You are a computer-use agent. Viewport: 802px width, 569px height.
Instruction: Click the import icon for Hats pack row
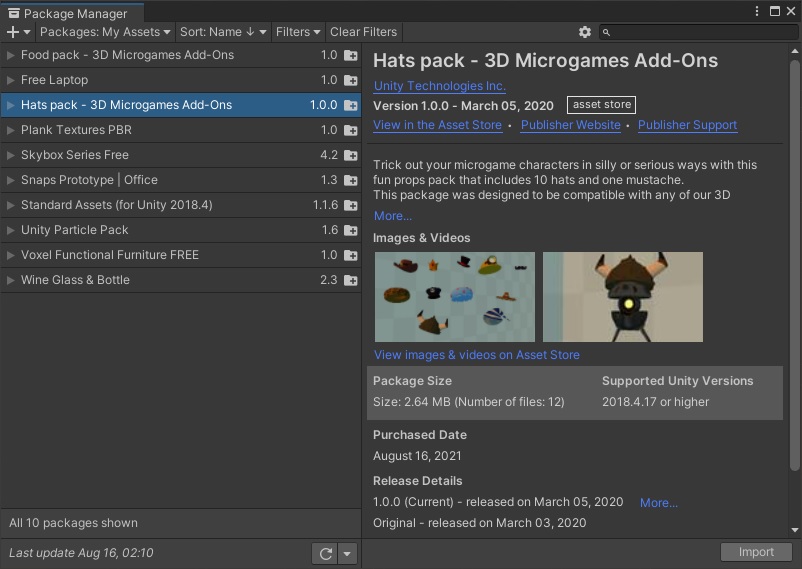click(350, 105)
